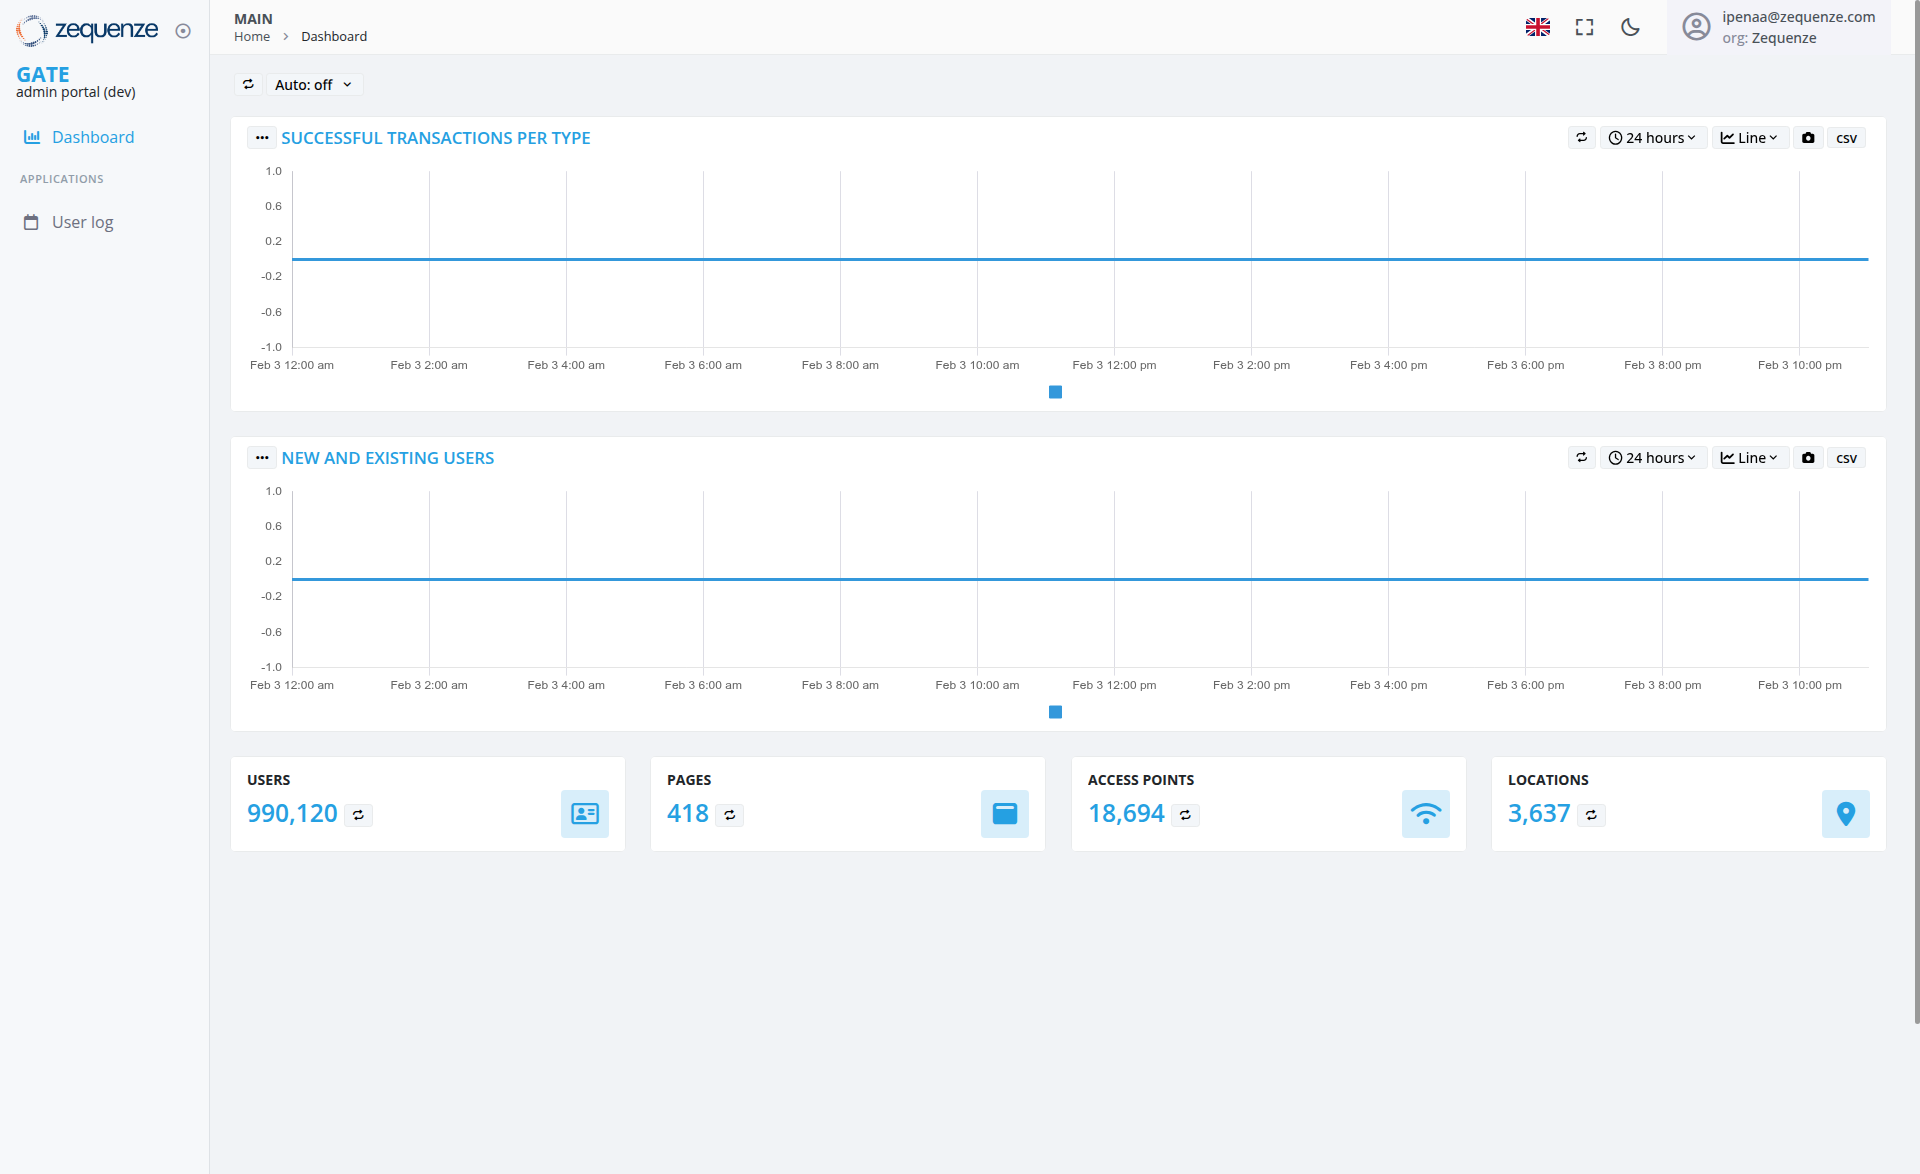Click the Home breadcrumb link
1920x1174 pixels.
(x=252, y=37)
